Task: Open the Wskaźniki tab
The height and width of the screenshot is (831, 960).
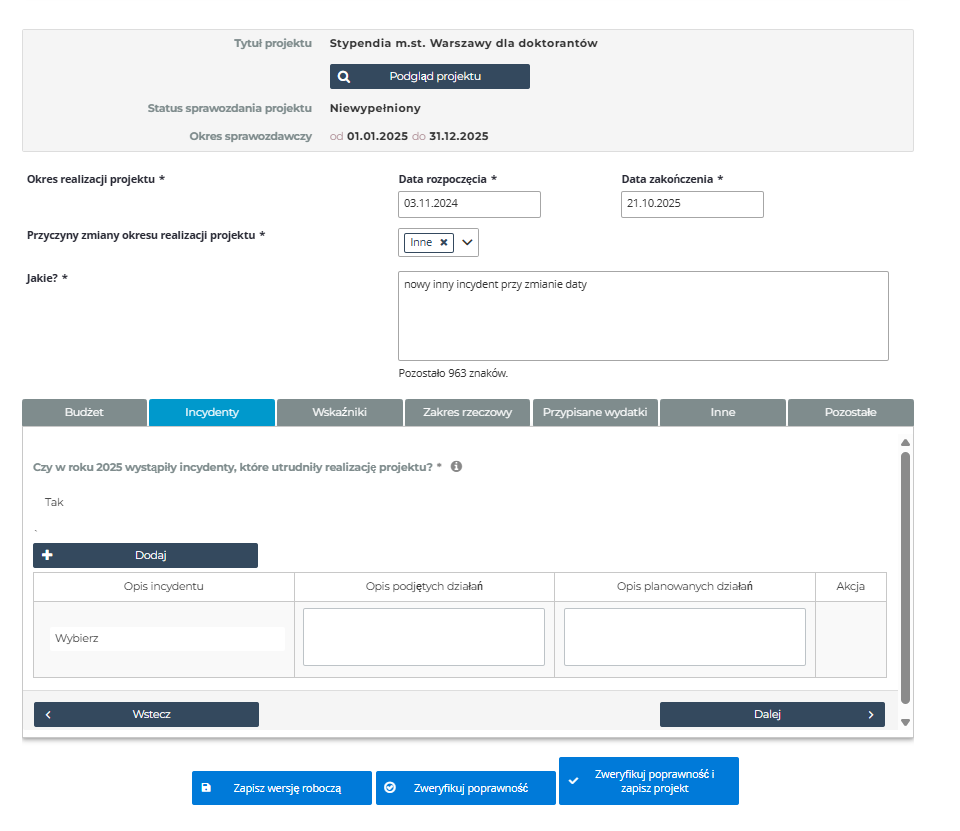Action: click(x=339, y=412)
